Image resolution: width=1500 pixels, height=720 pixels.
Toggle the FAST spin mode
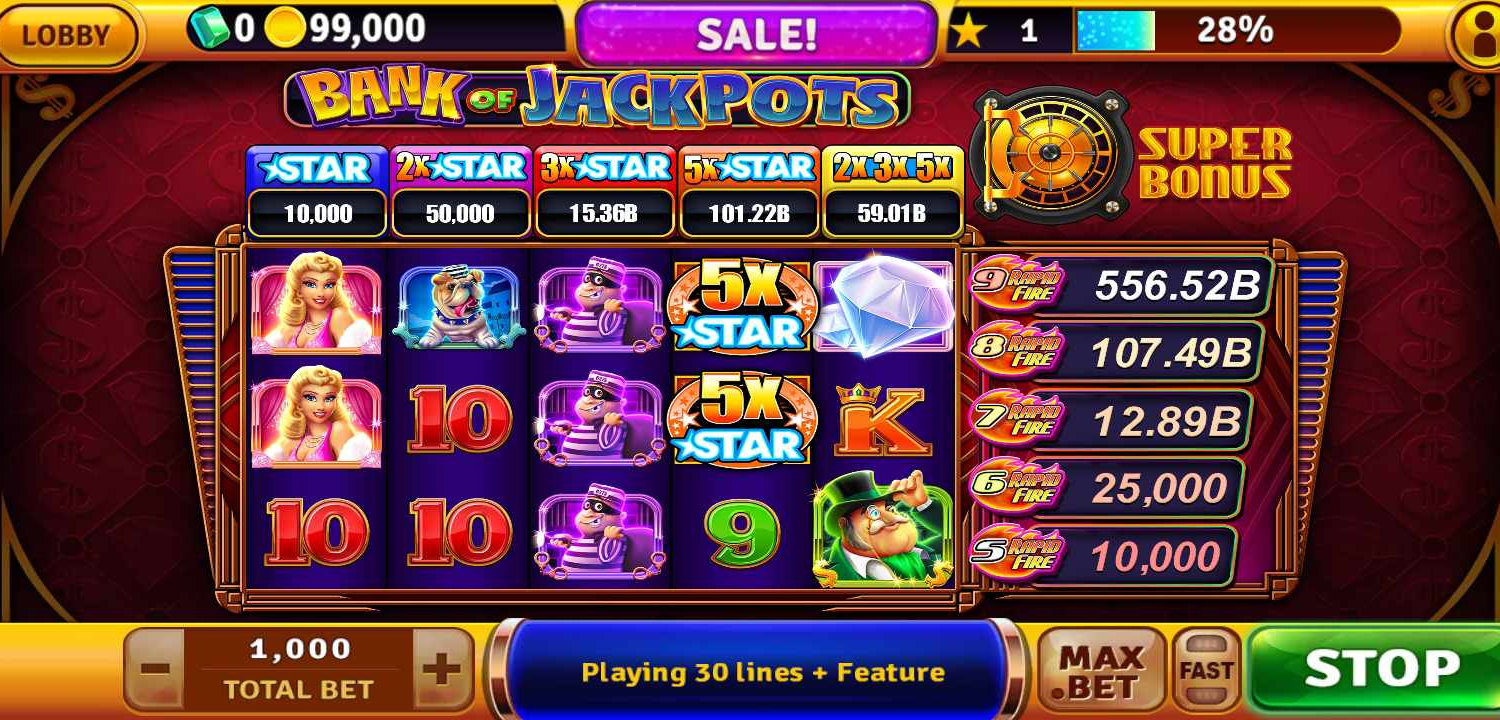click(1206, 669)
